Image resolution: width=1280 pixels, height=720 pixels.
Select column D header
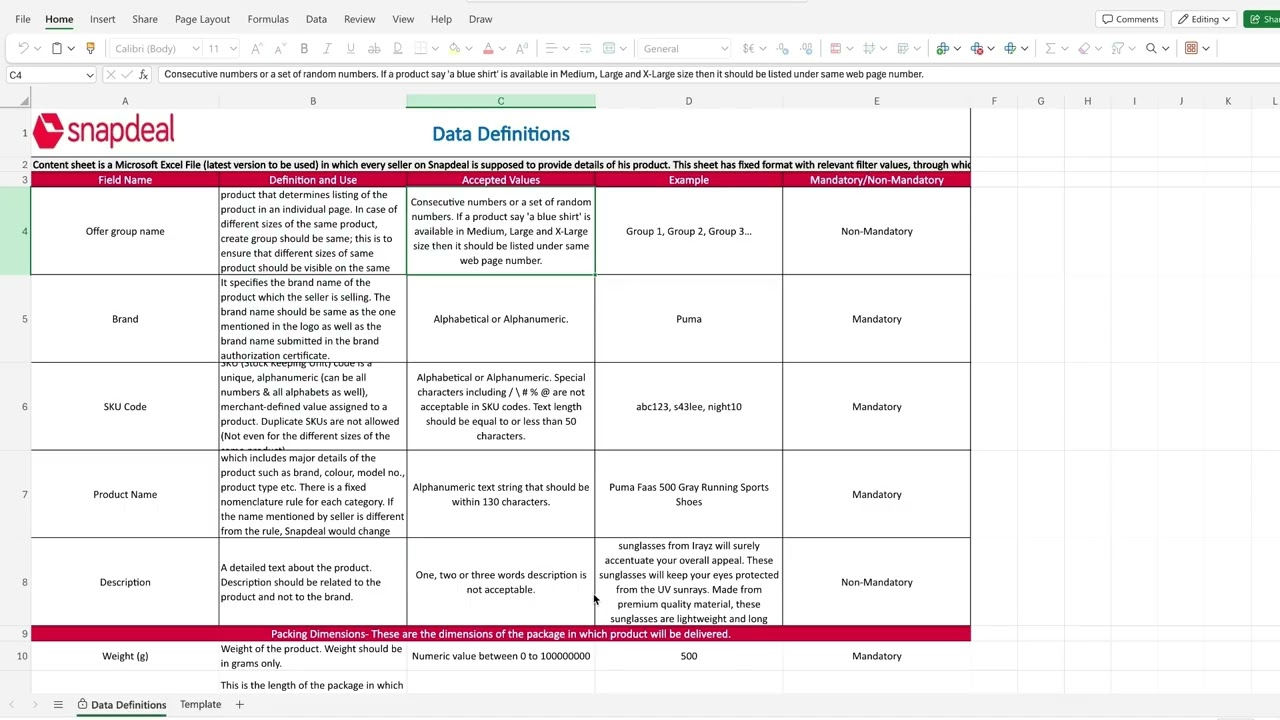[688, 101]
